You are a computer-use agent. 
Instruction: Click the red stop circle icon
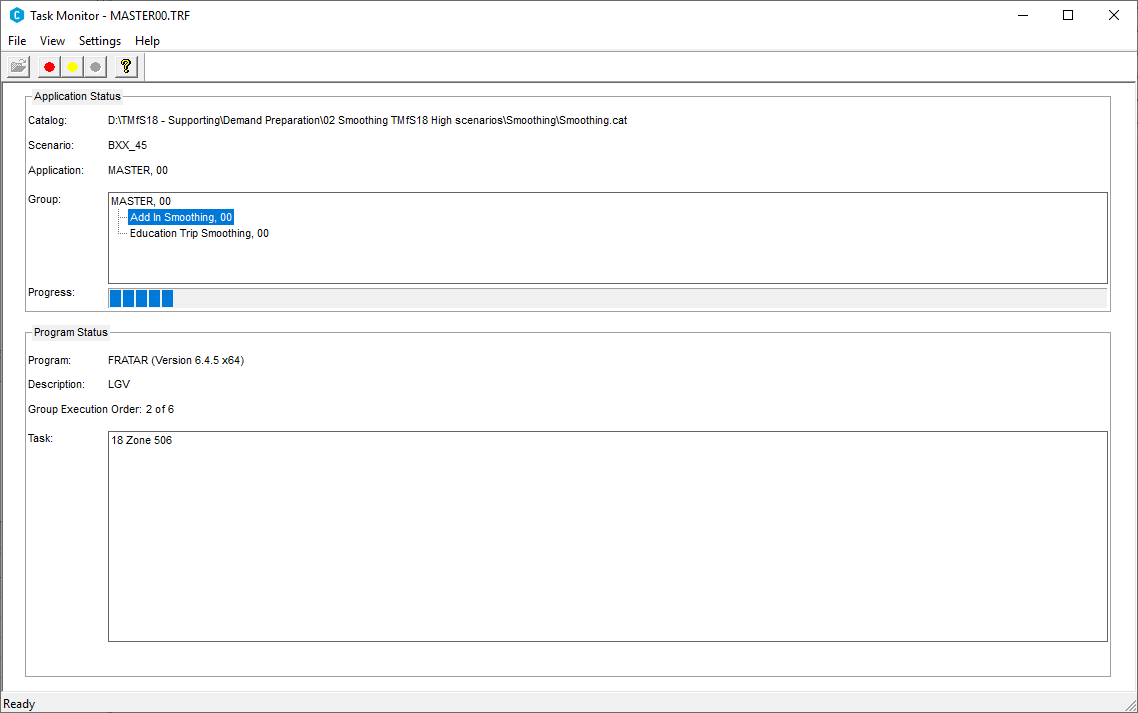[49, 67]
